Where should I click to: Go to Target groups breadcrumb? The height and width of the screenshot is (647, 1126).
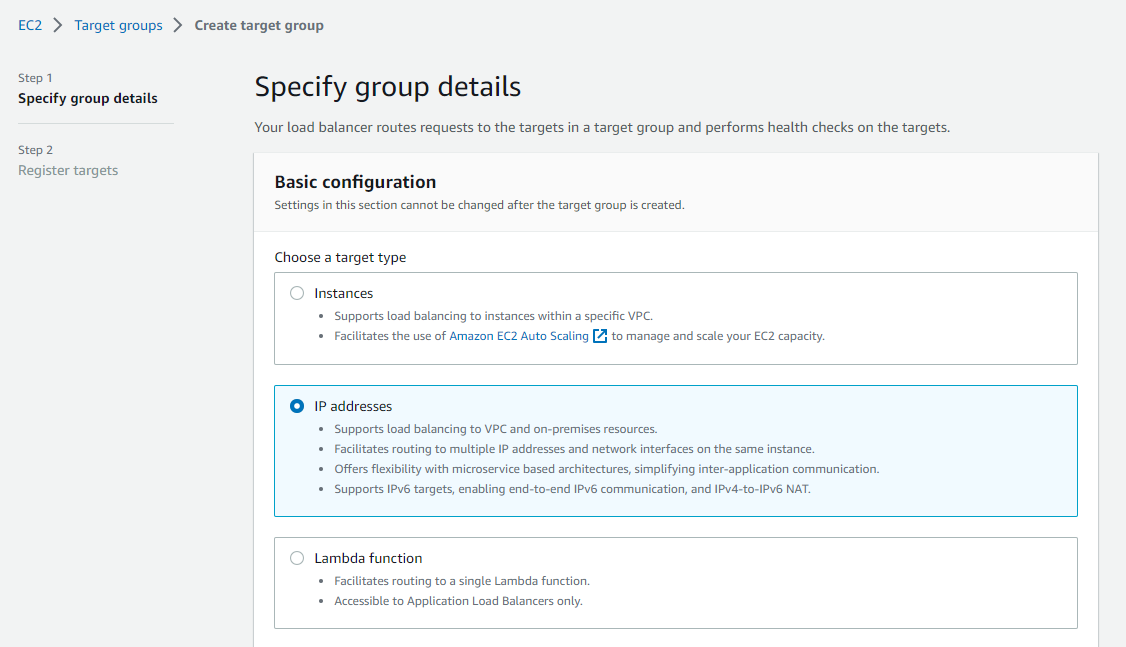[x=118, y=25]
